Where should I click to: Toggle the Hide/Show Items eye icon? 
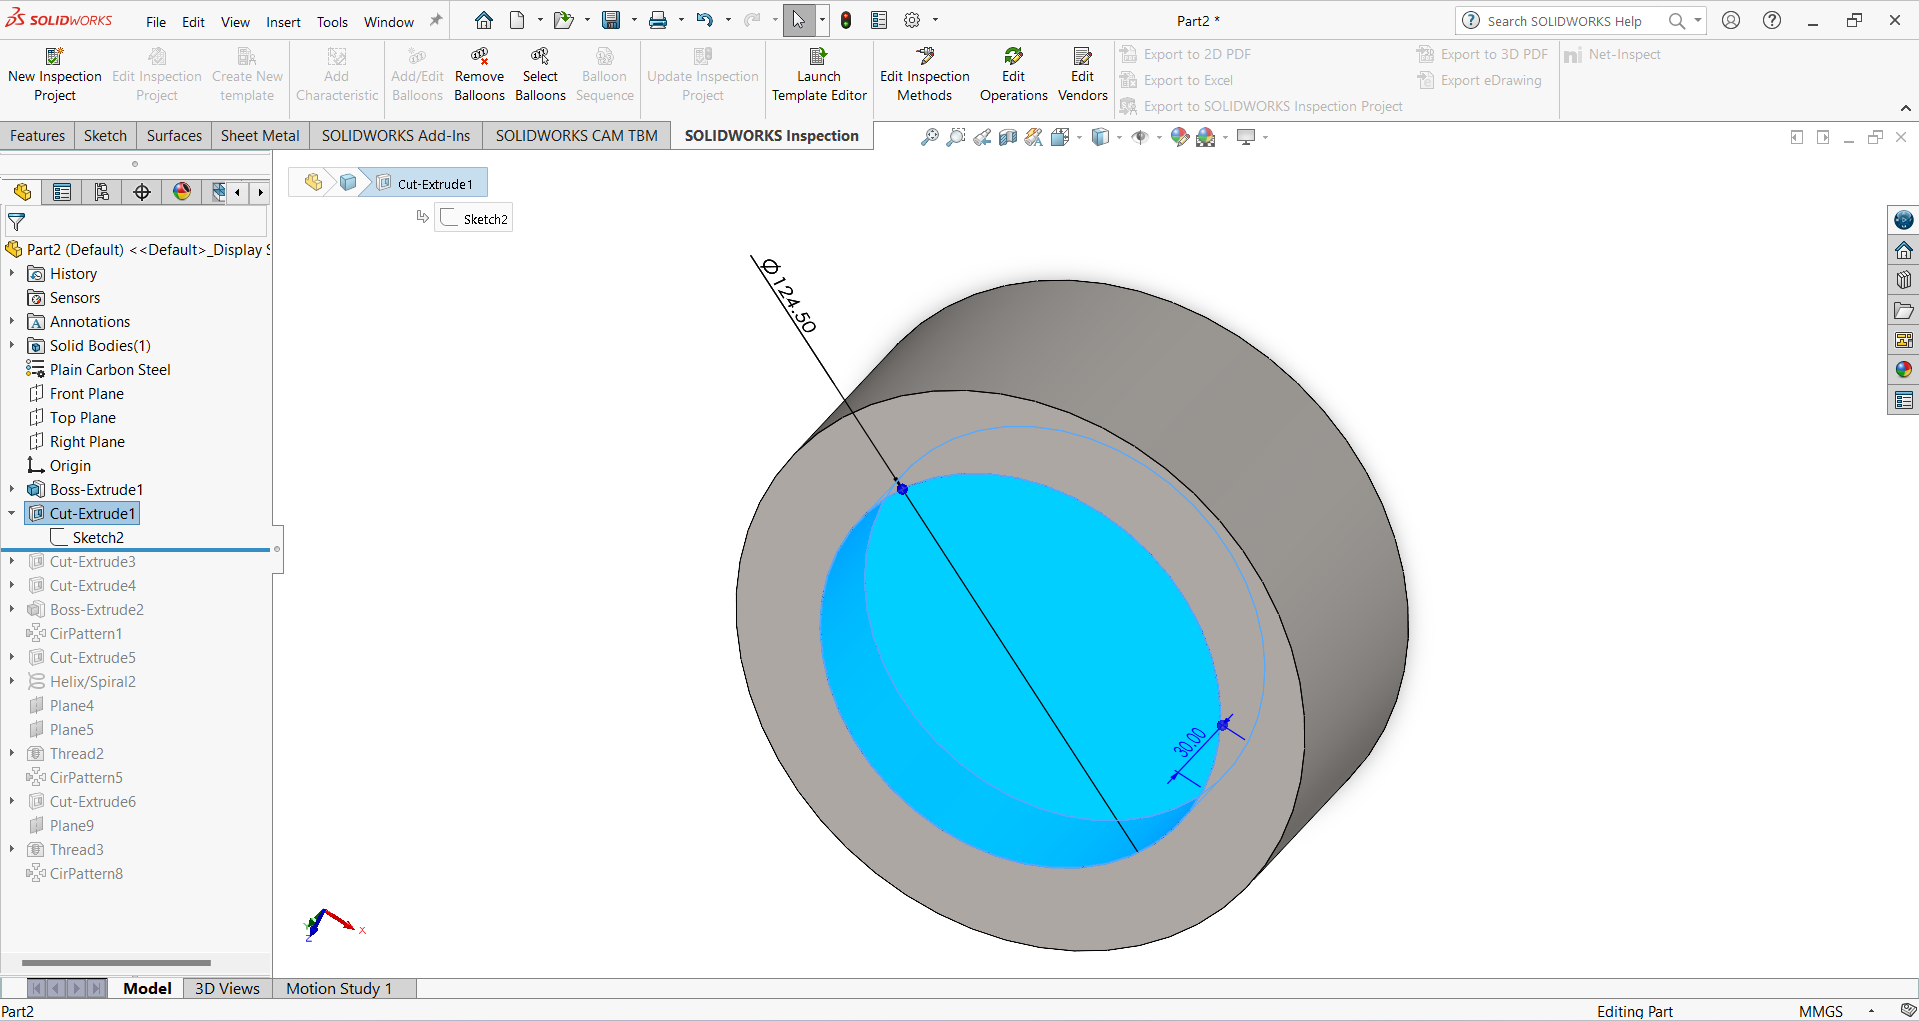click(x=1139, y=137)
